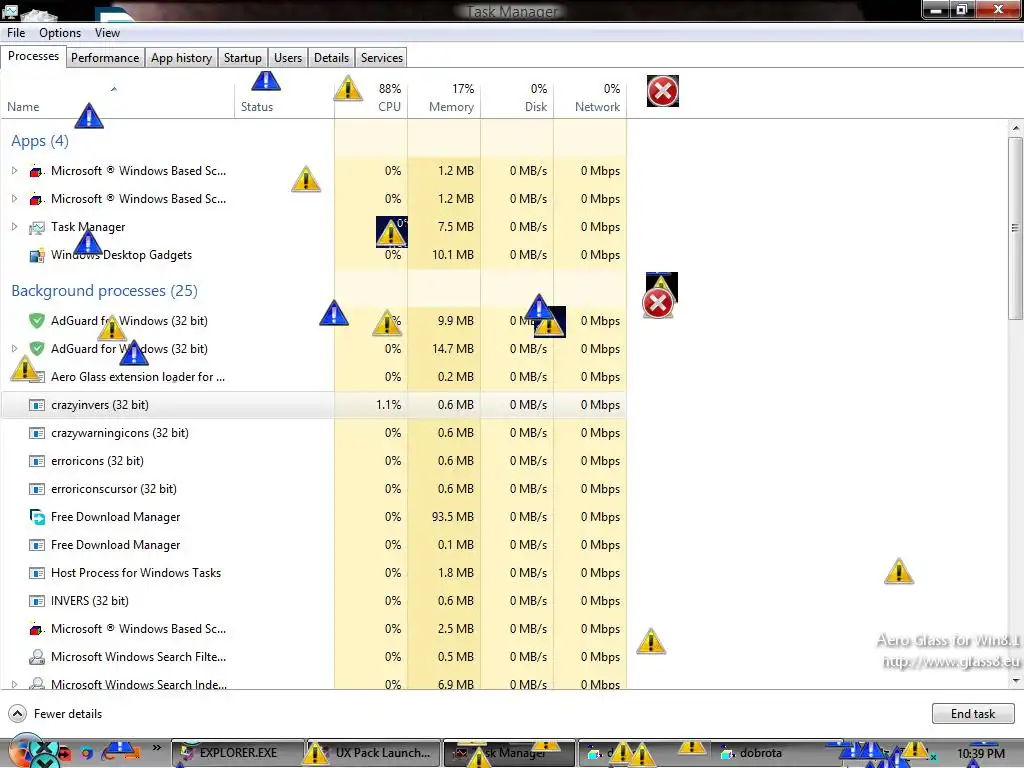Click the Background processes (25) group heading
1024x768 pixels.
coord(104,291)
